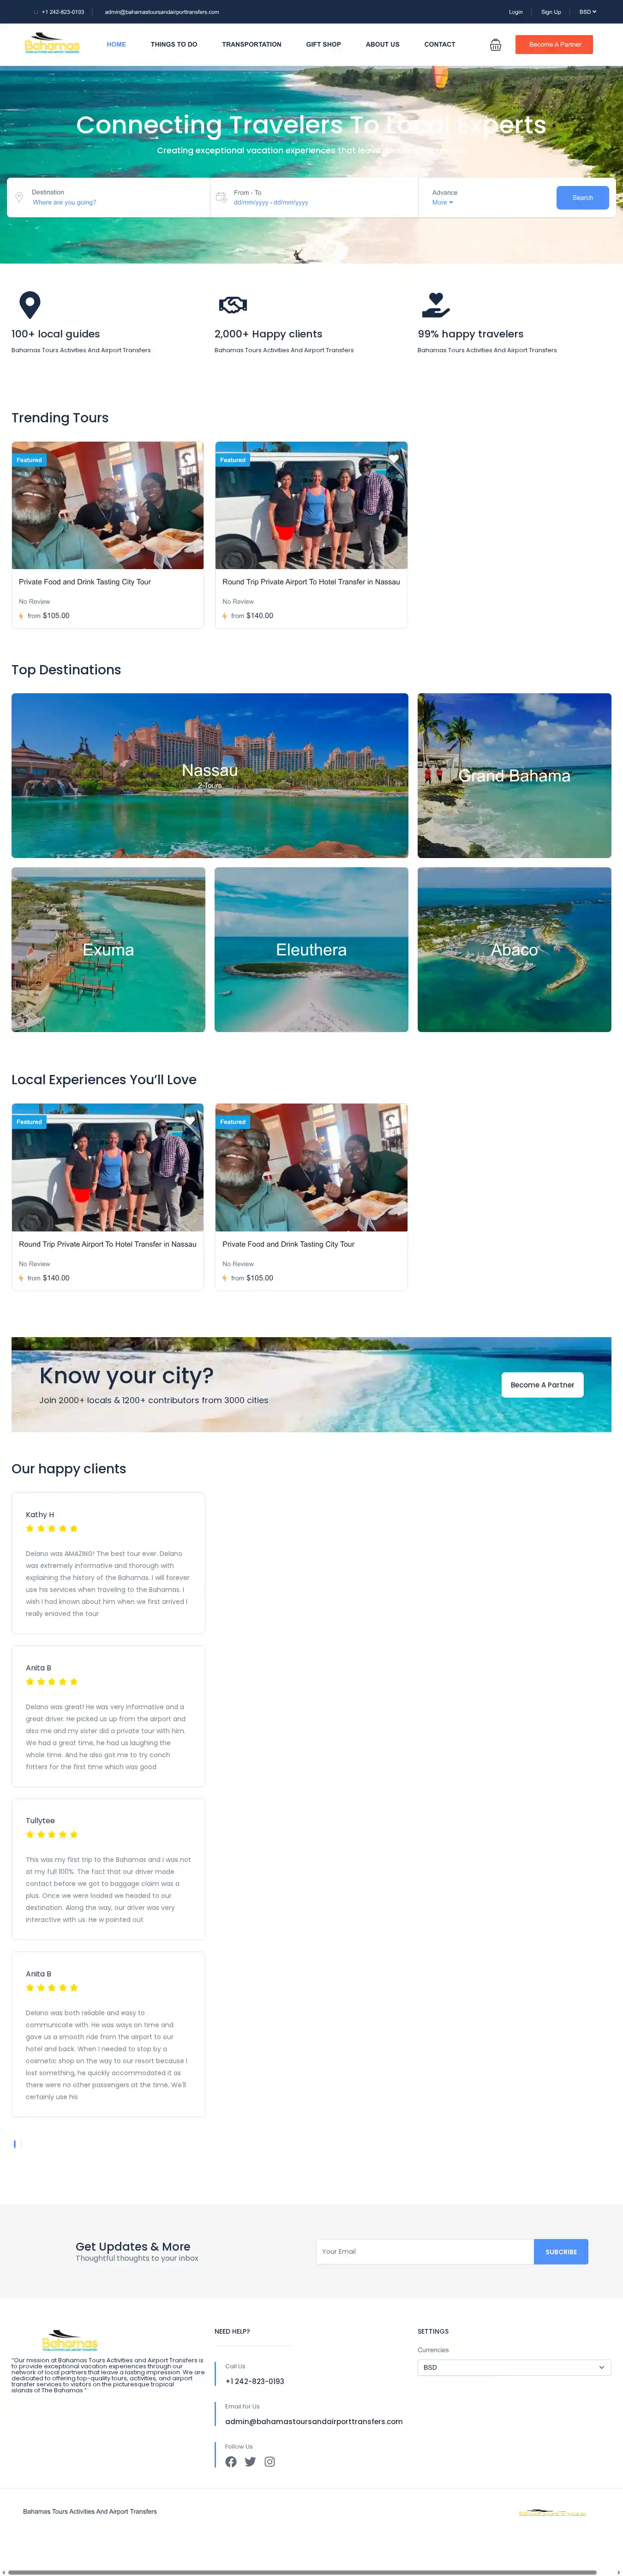
Task: Click the destination location pin icon
Action: (19, 197)
